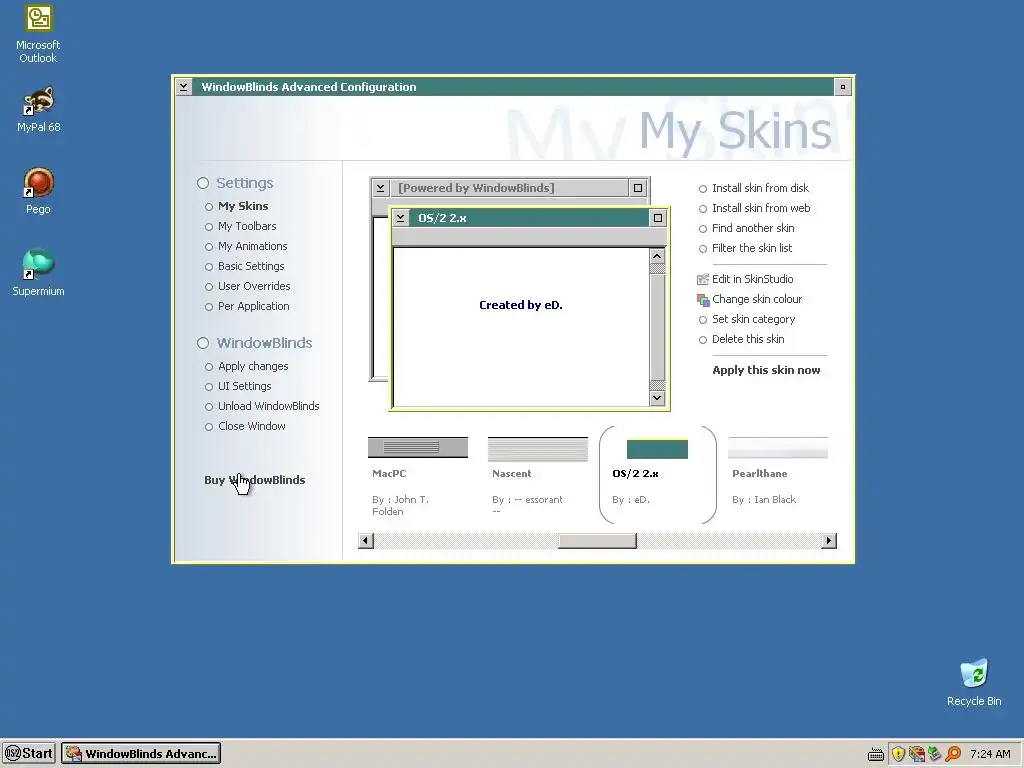This screenshot has height=768, width=1024.
Task: Click Apply this skin now
Action: pyautogui.click(x=766, y=370)
